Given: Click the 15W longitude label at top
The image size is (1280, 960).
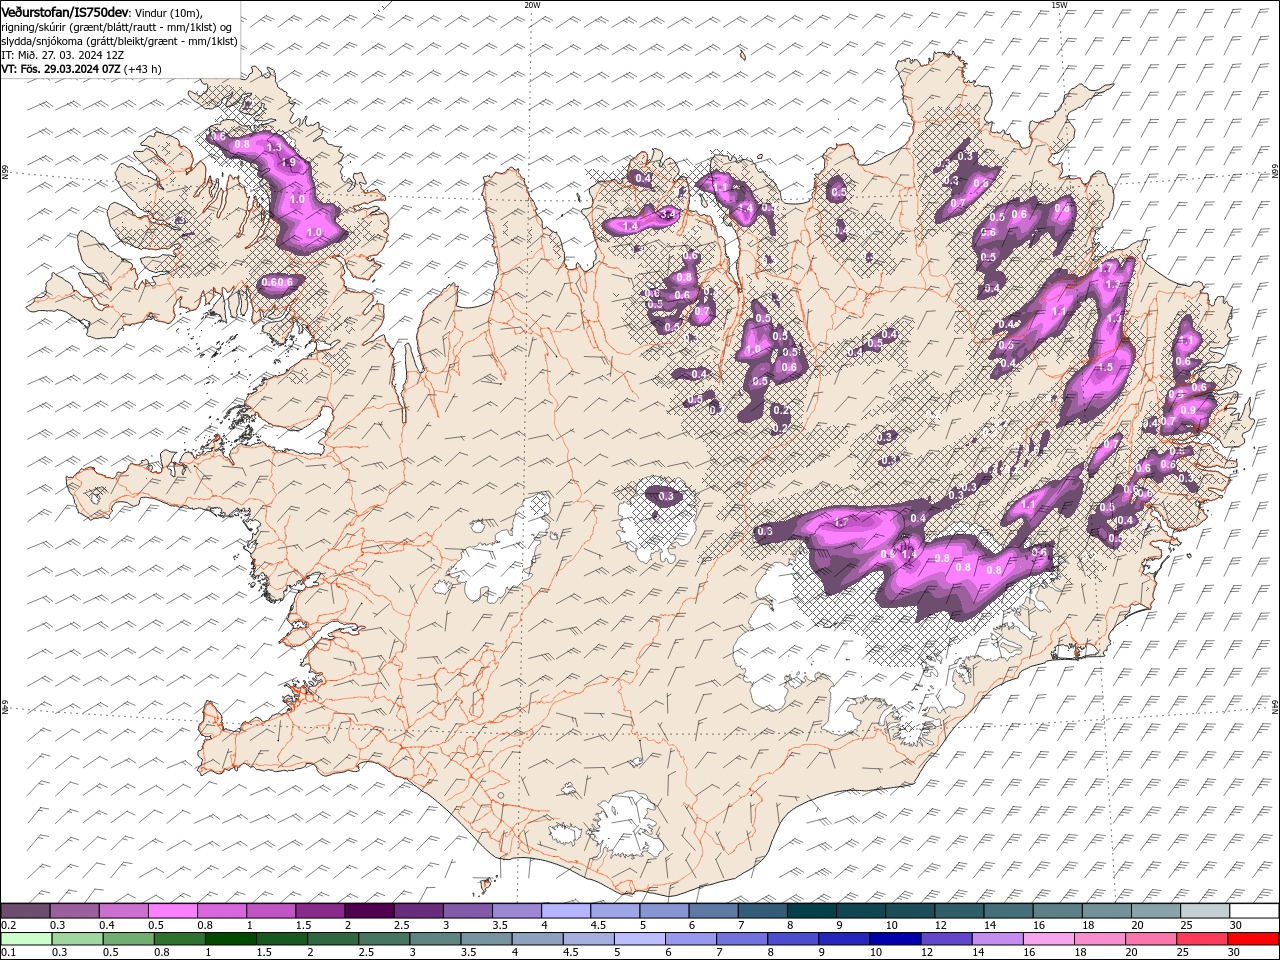Looking at the screenshot, I should (x=1059, y=5).
